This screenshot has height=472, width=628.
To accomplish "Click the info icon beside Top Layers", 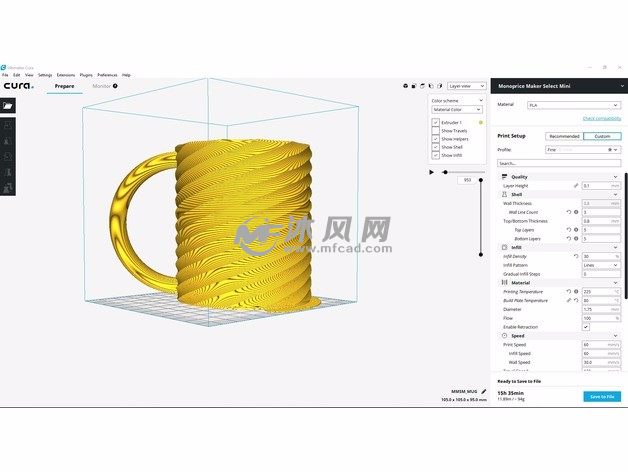I will 576,230.
